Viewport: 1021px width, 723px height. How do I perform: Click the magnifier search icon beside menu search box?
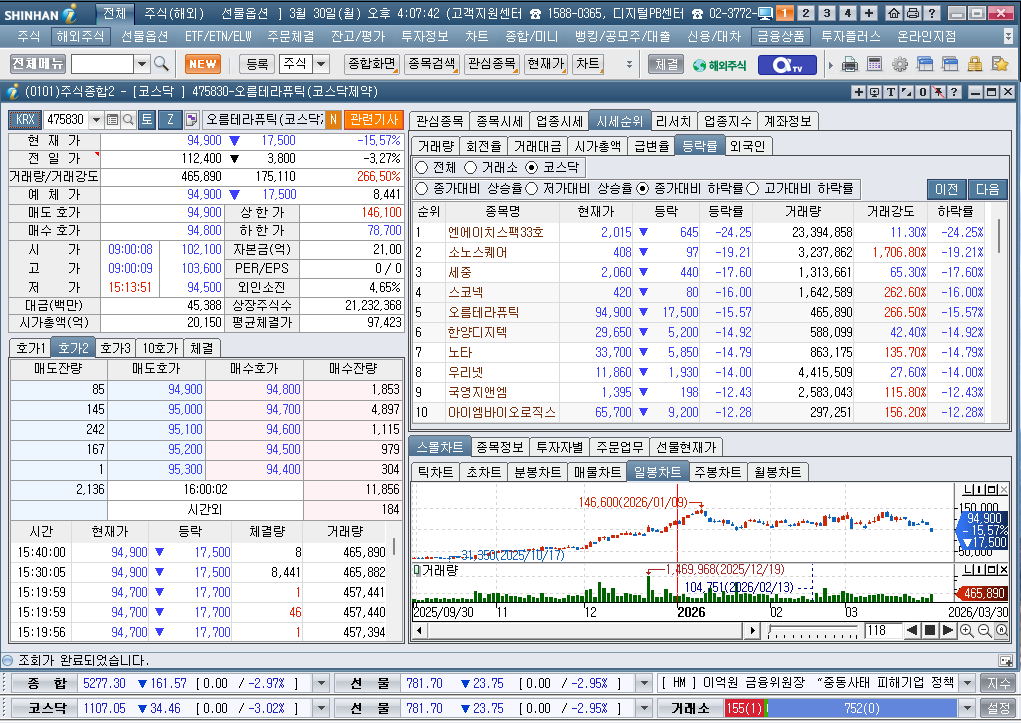161,64
